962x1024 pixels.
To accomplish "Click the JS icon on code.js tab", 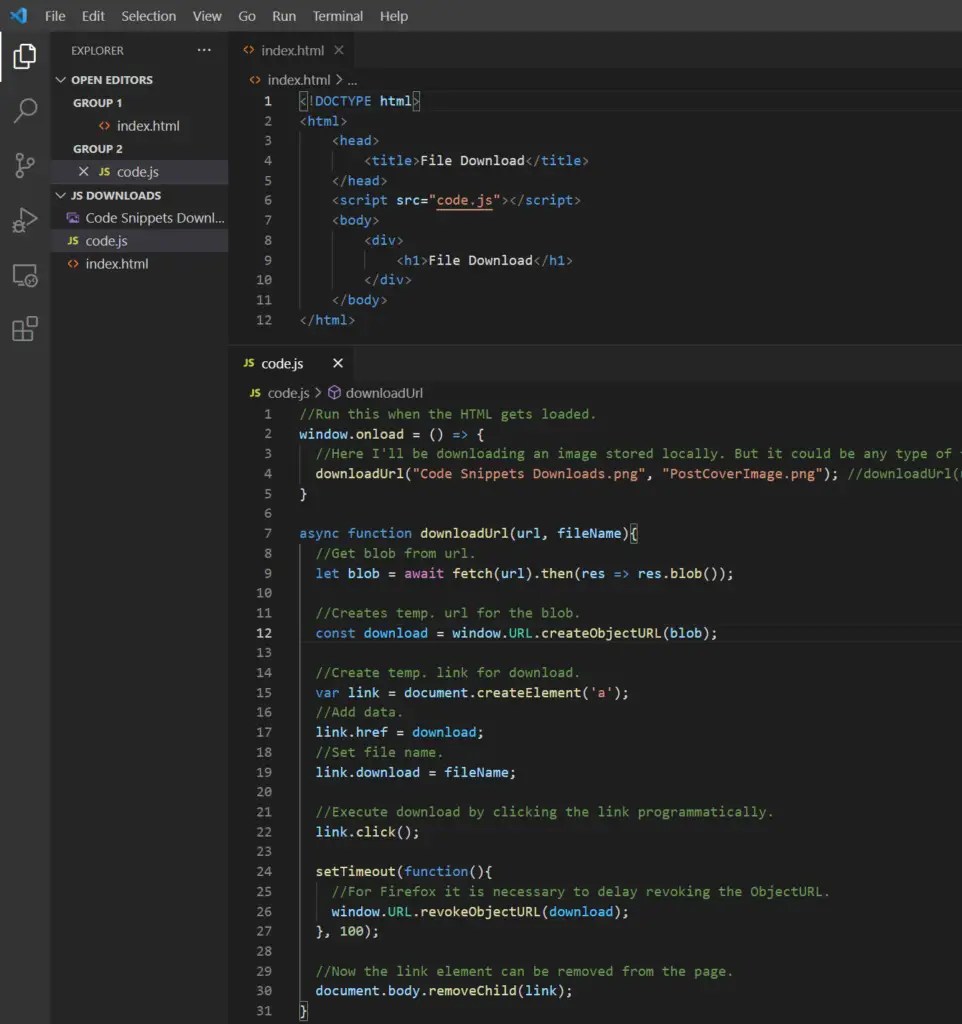I will click(x=249, y=363).
